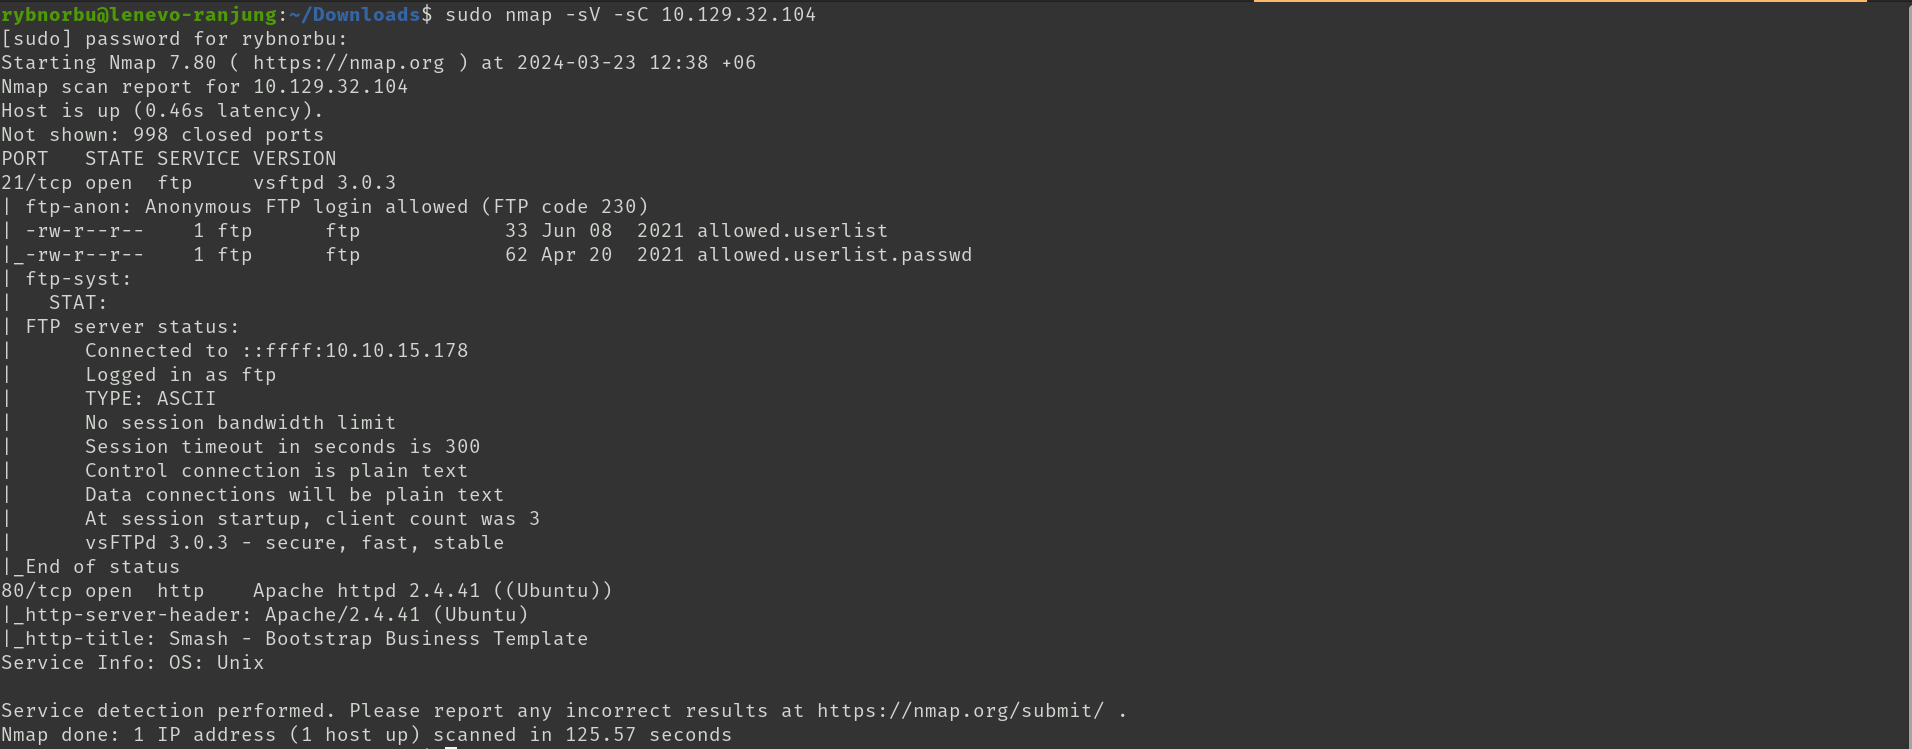Click the PORT STATE SERVICE VERSION header
This screenshot has width=1912, height=749.
tap(168, 159)
